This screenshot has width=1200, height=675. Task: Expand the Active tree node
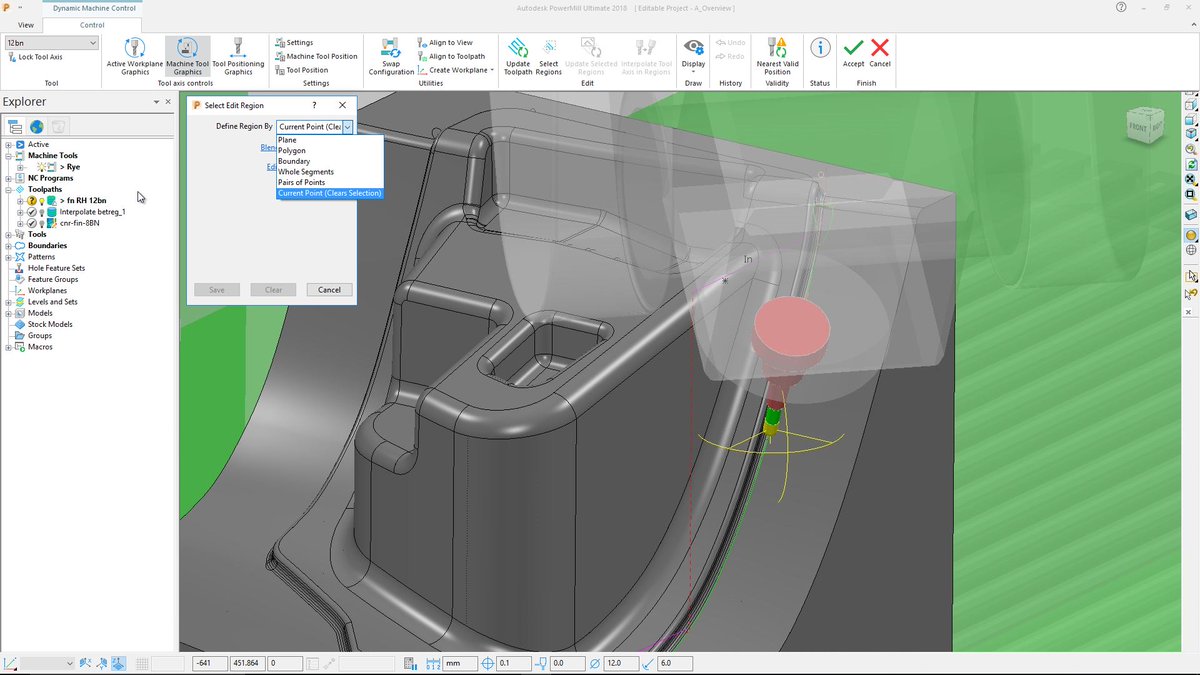8,145
